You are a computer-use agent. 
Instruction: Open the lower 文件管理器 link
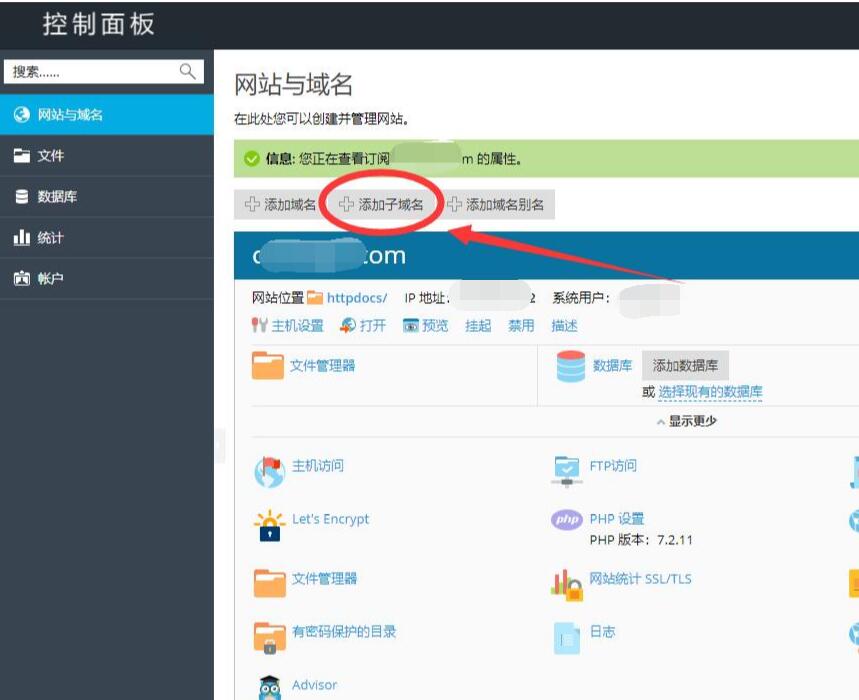point(324,578)
